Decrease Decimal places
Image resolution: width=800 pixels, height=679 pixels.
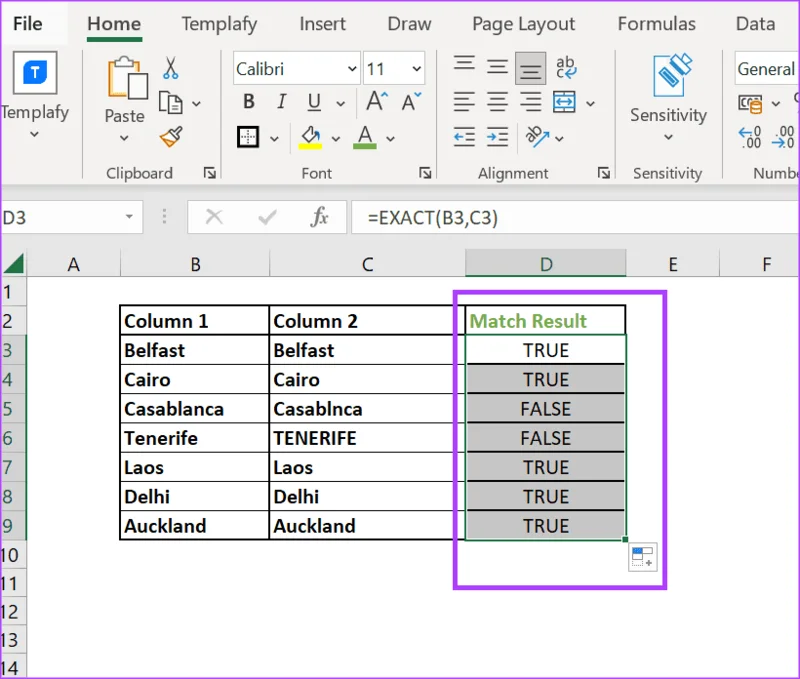pos(784,137)
